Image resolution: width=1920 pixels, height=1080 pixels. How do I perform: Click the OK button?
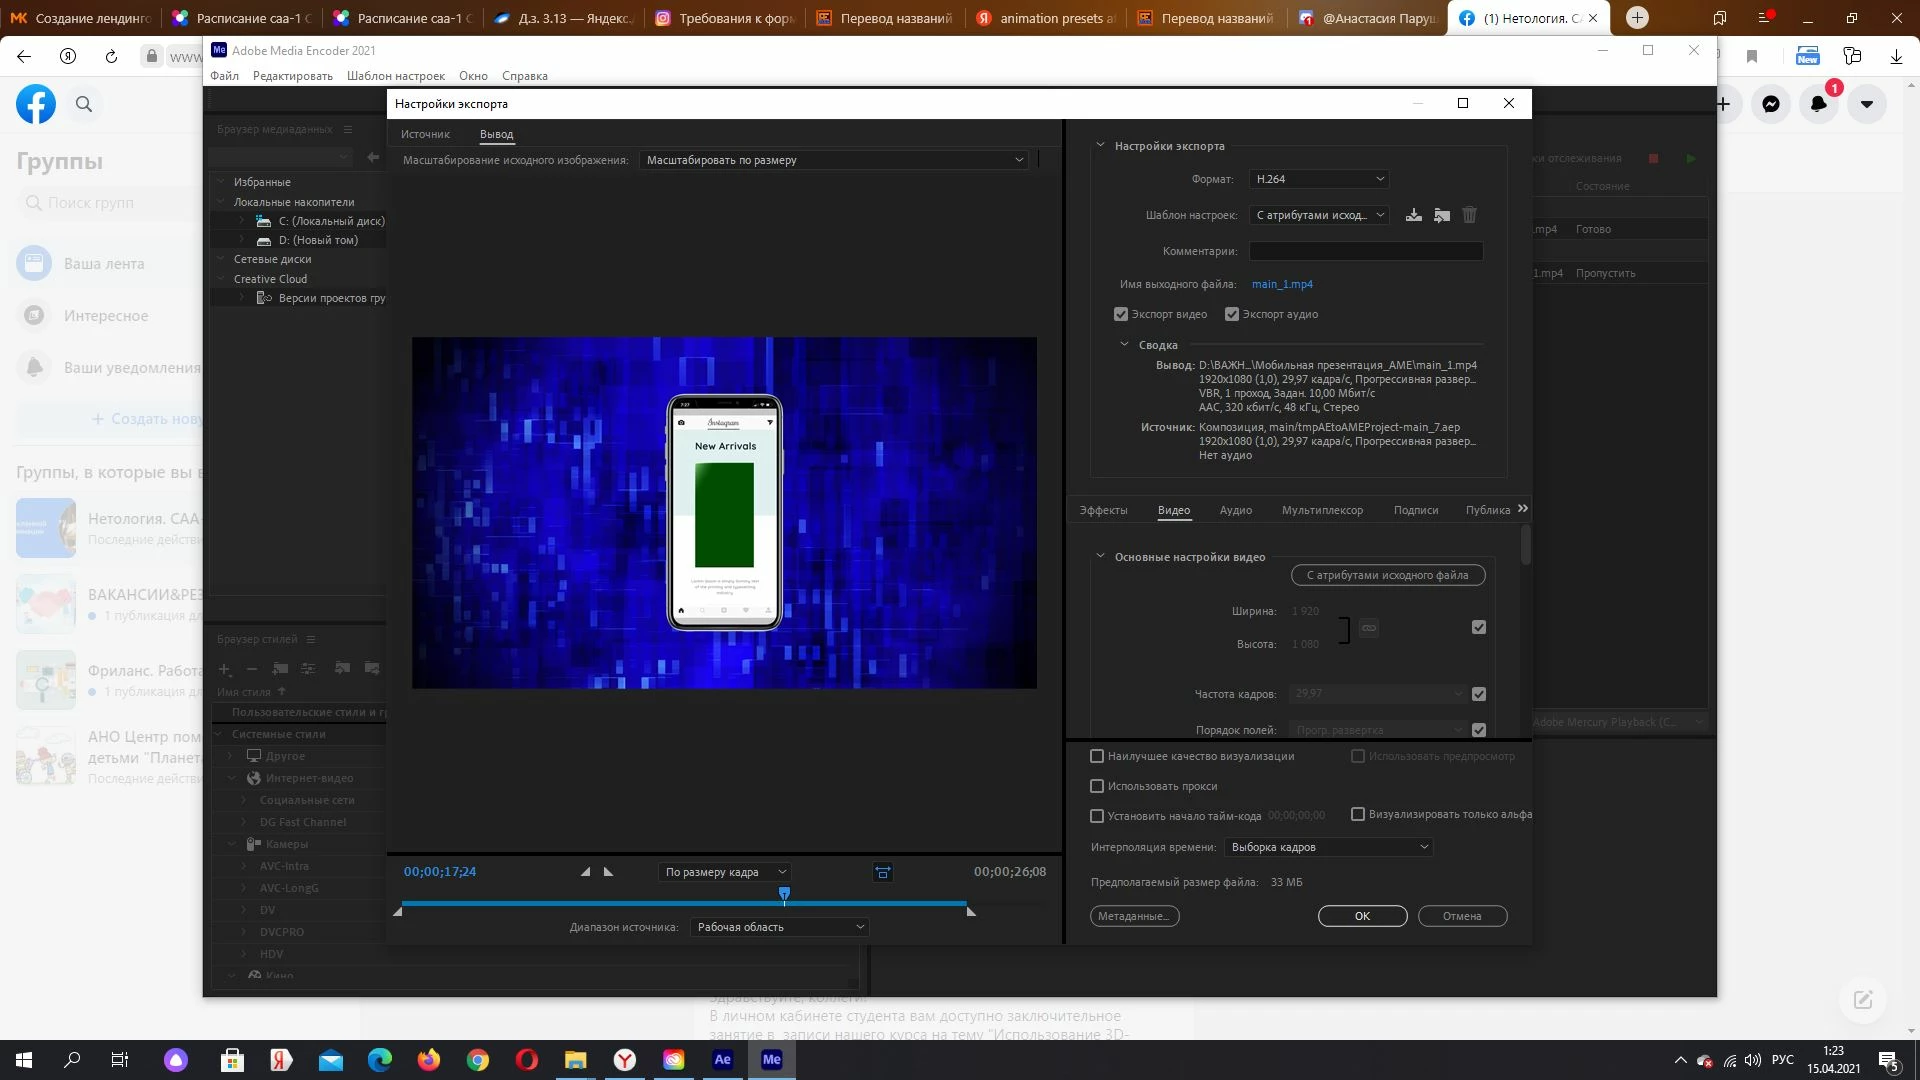pos(1362,916)
